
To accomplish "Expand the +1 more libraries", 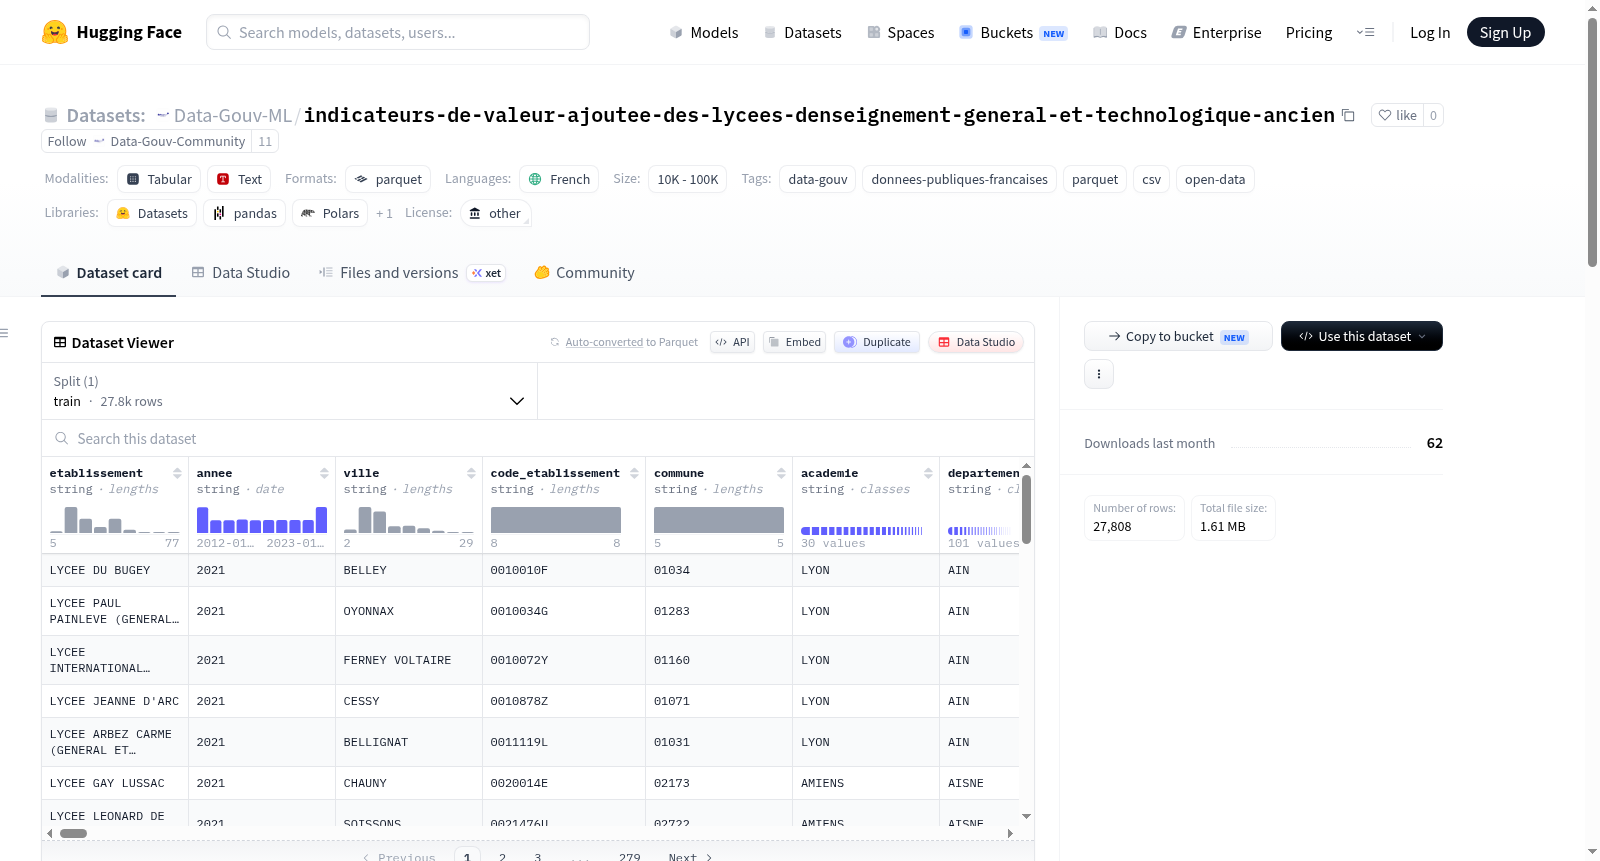I will pyautogui.click(x=384, y=213).
